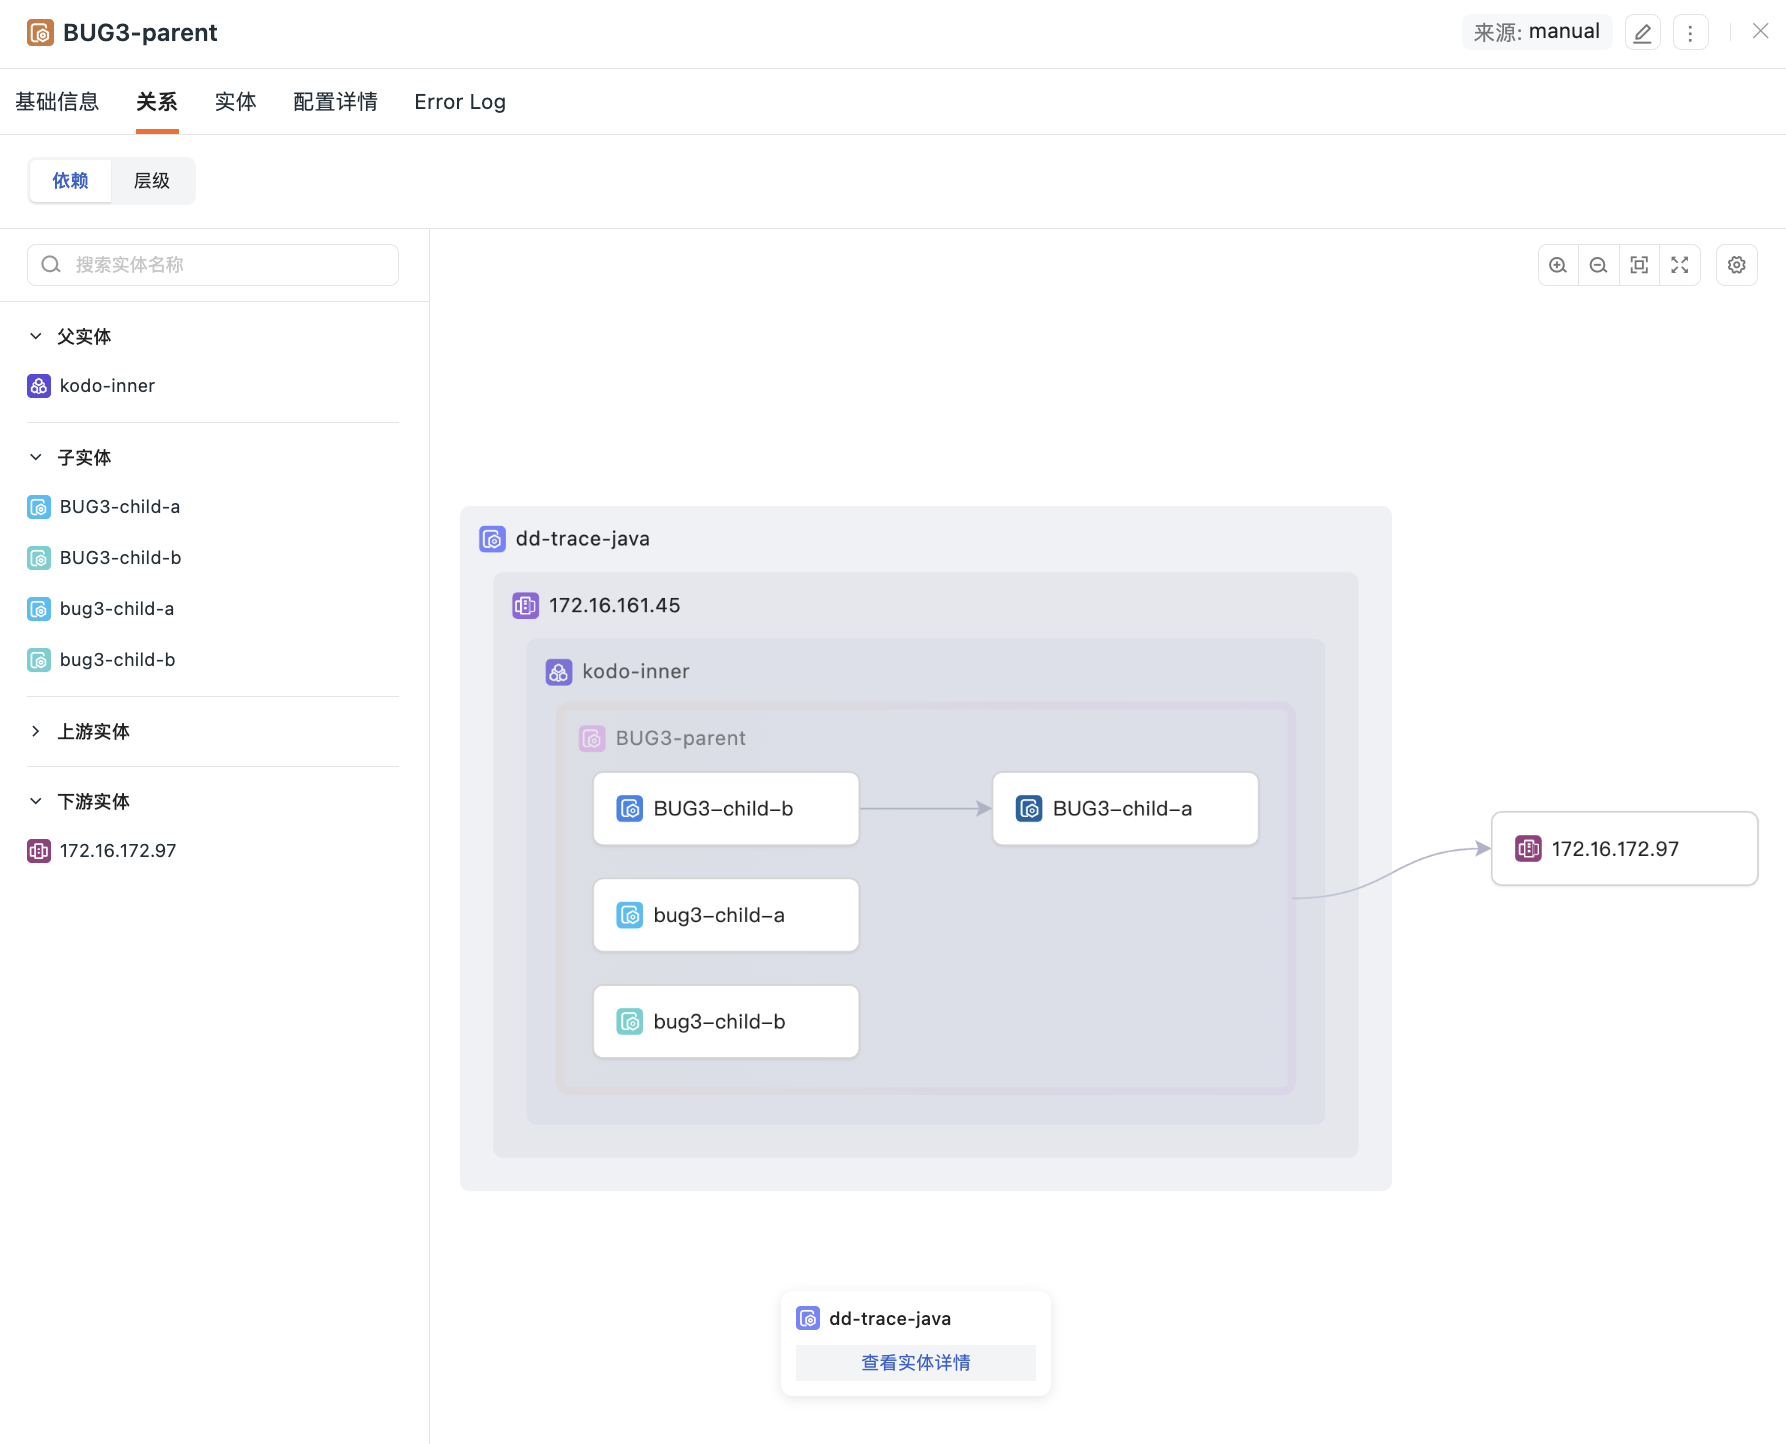Viewport: 1786px width, 1444px height.
Task: Collapse the 下游实体 section
Action: (36, 801)
